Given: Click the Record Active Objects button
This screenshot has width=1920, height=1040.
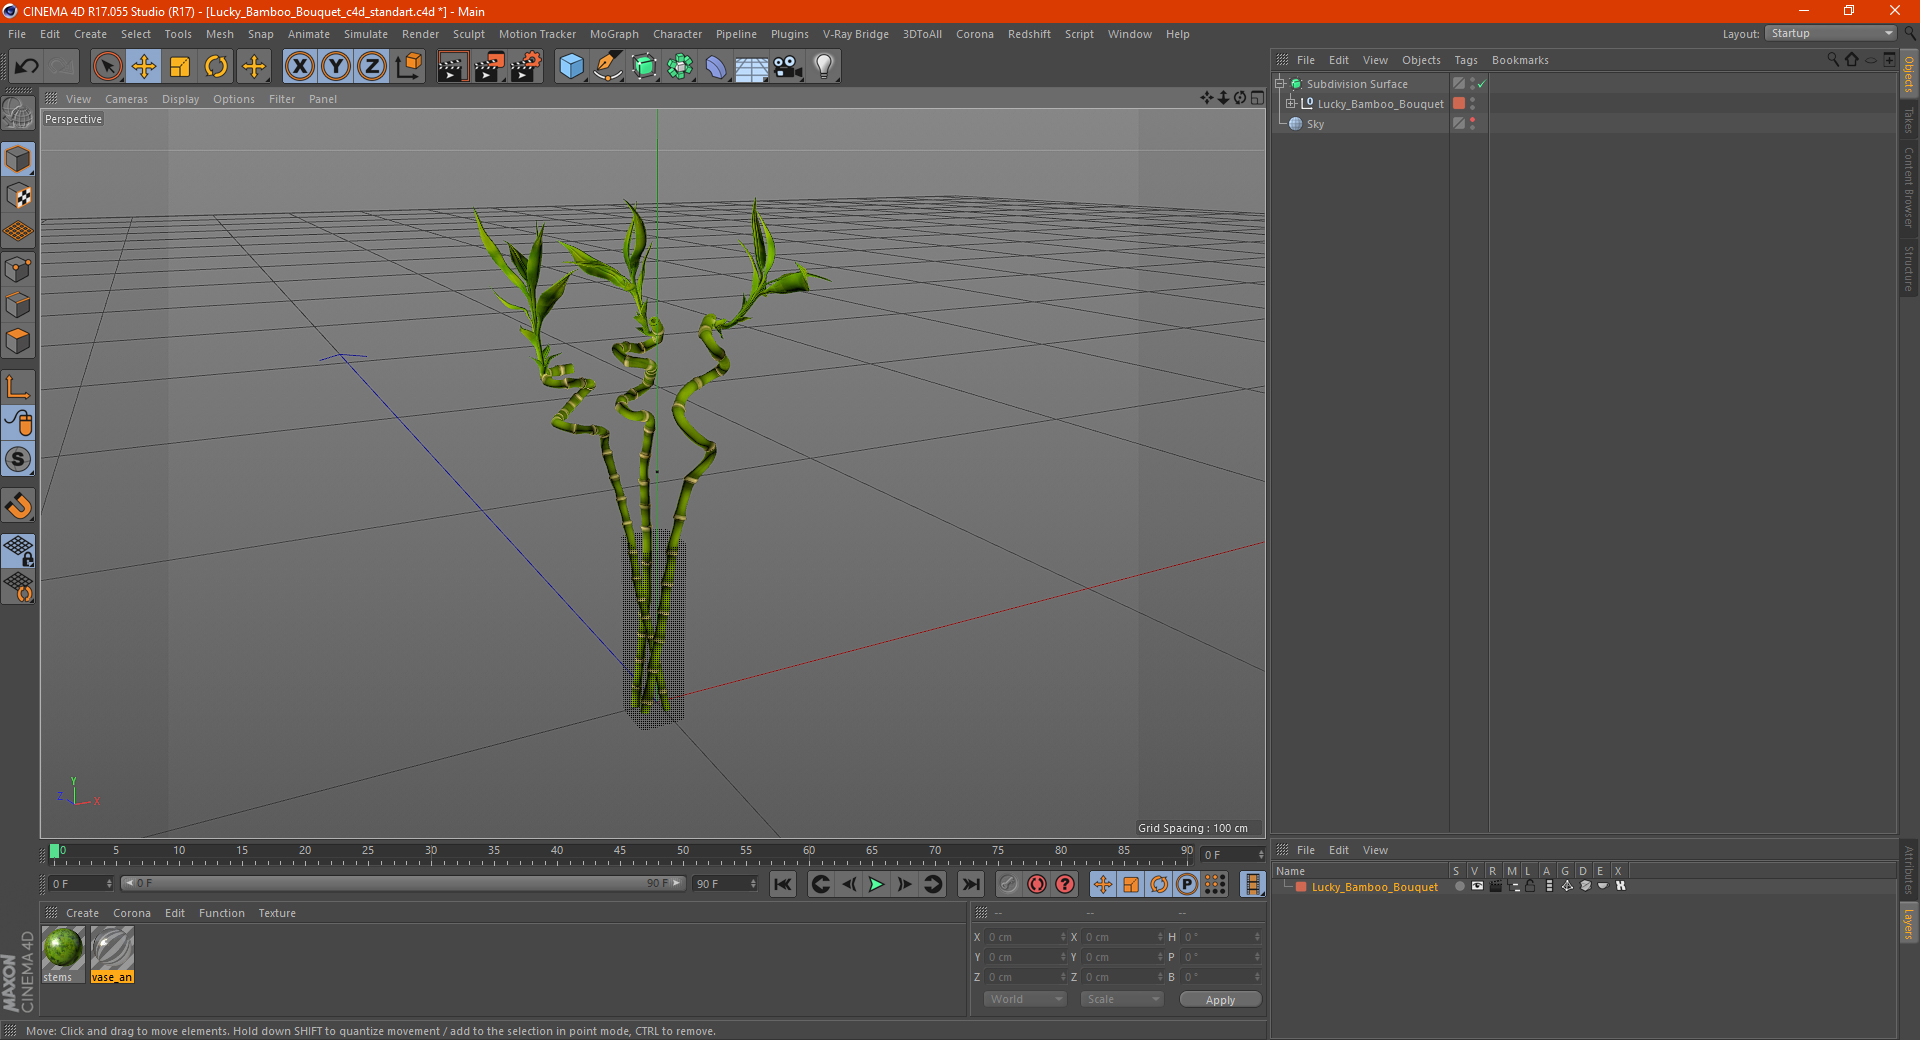Looking at the screenshot, I should [x=1009, y=884].
